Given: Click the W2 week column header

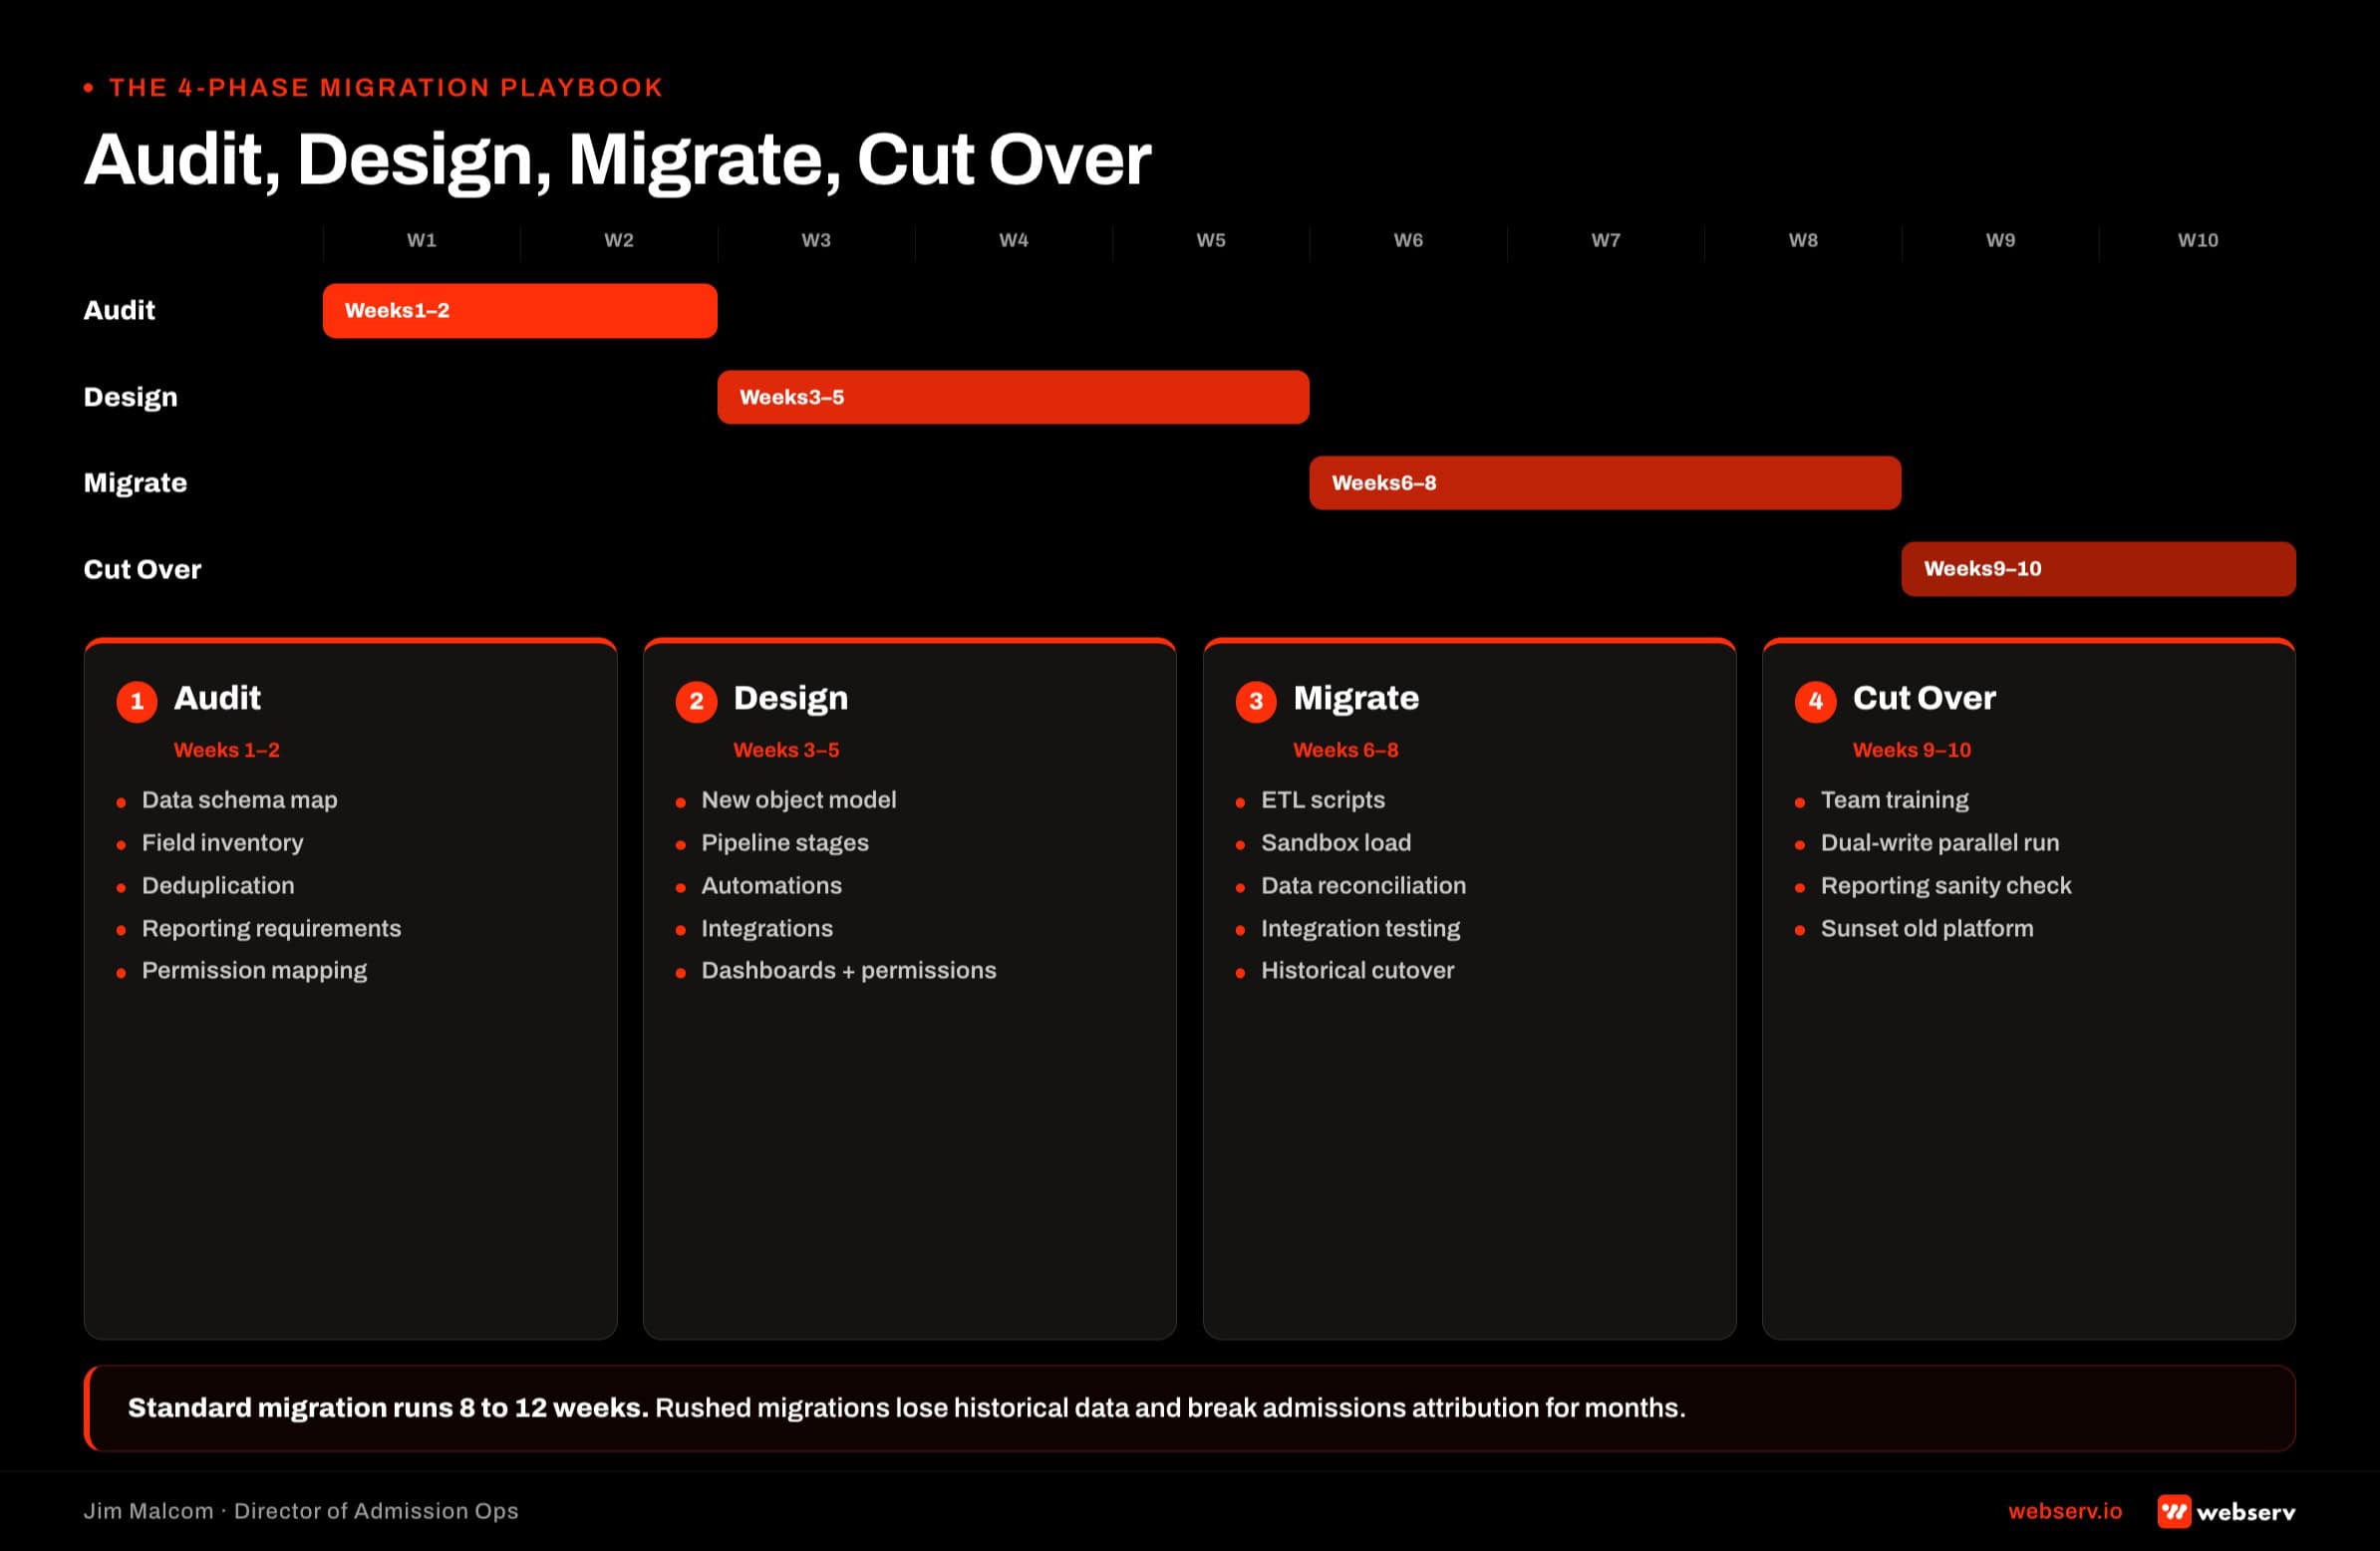Looking at the screenshot, I should [619, 240].
